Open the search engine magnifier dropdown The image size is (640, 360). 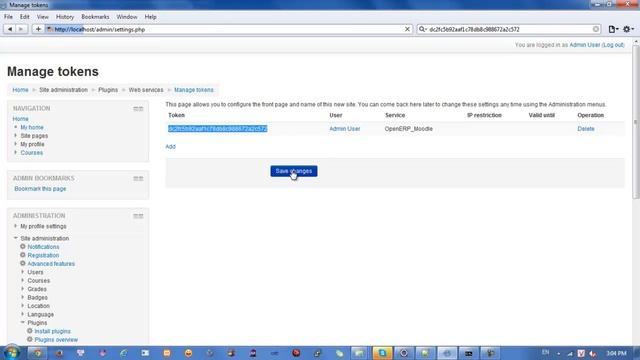422,29
